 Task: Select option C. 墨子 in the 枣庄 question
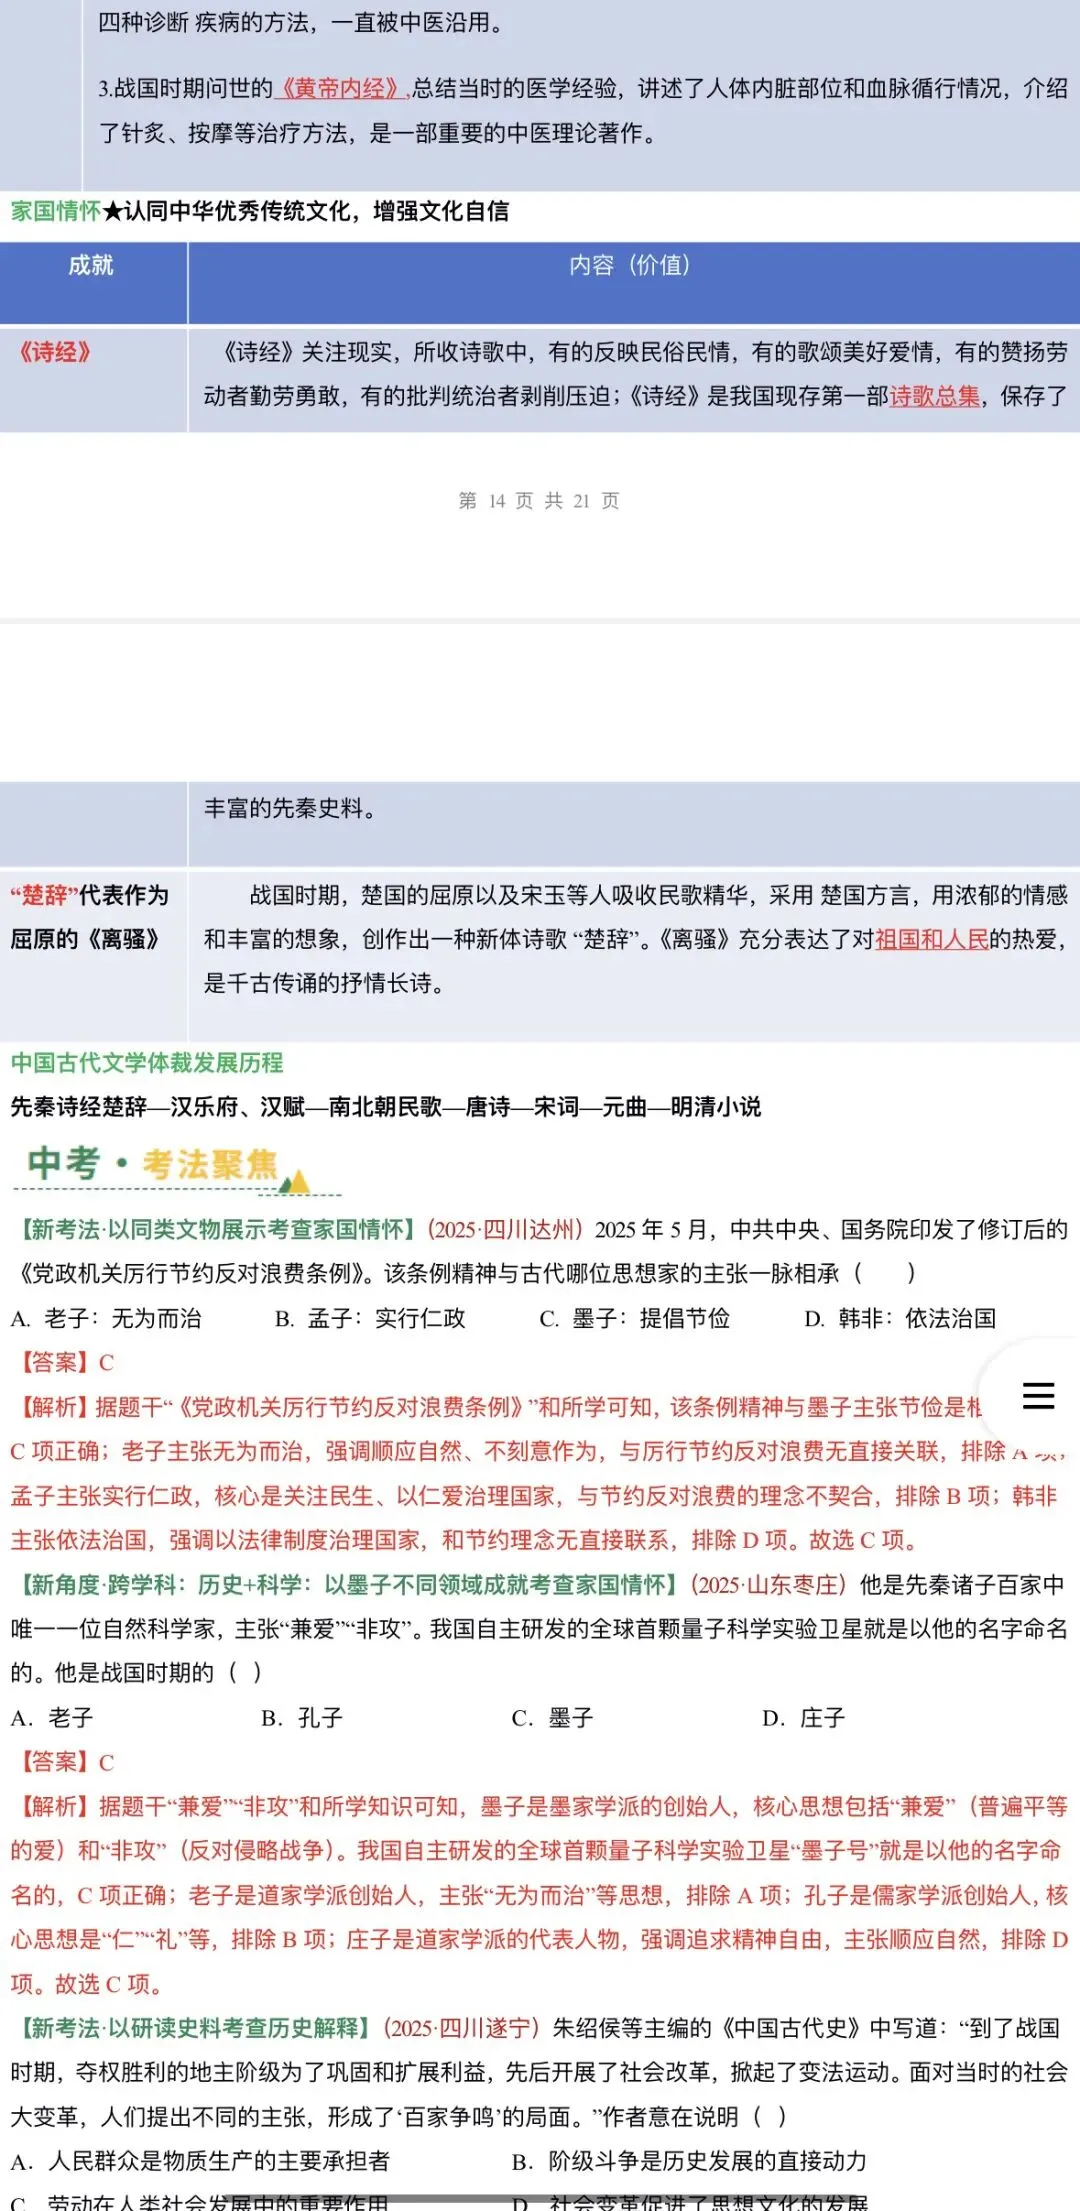coord(553,1717)
